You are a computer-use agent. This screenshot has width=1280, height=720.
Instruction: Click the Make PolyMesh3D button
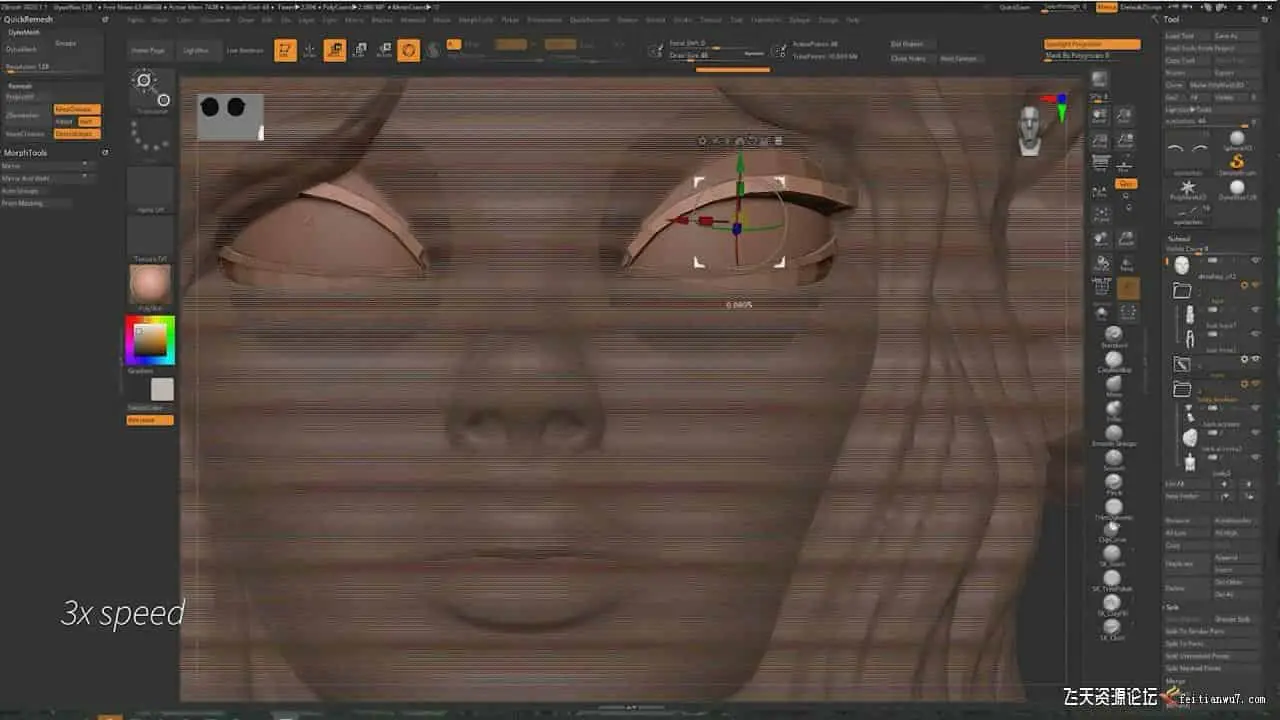(1225, 85)
